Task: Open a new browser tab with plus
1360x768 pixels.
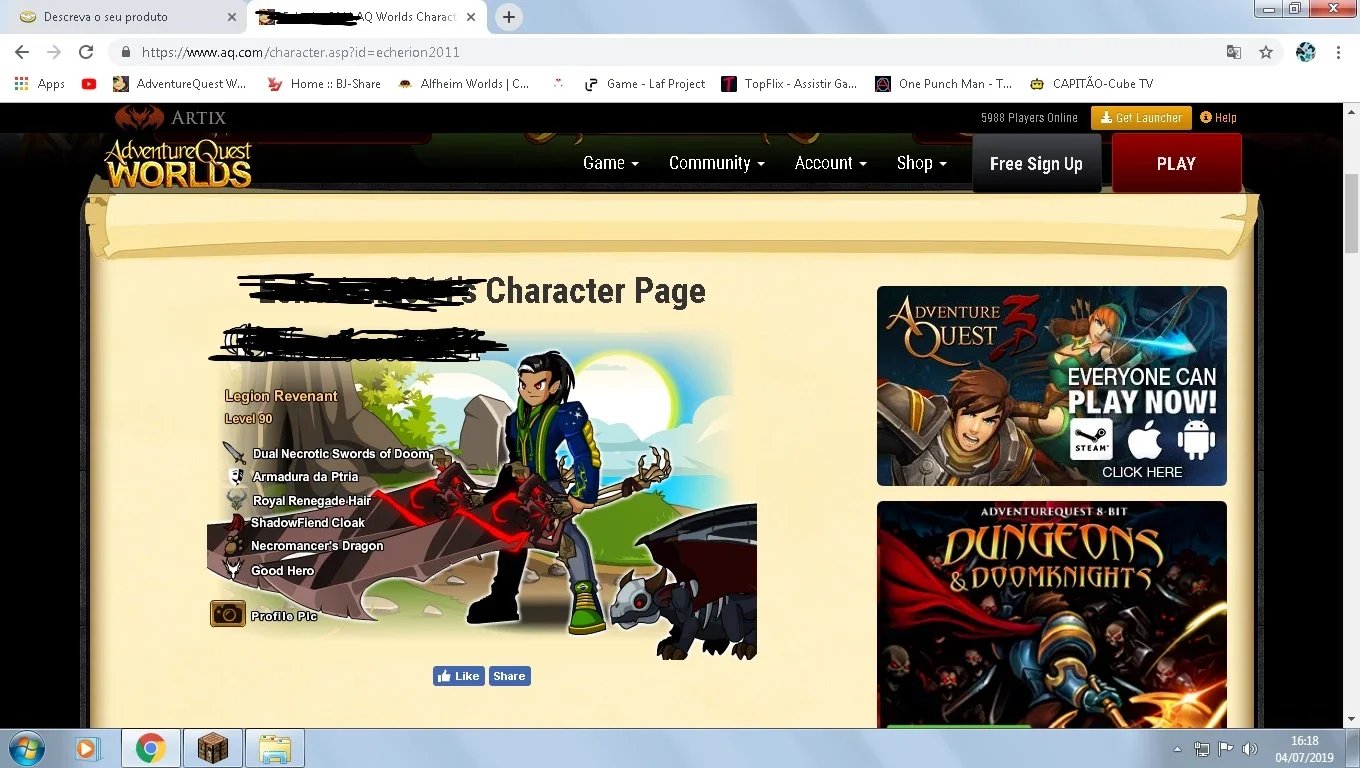Action: 509,17
